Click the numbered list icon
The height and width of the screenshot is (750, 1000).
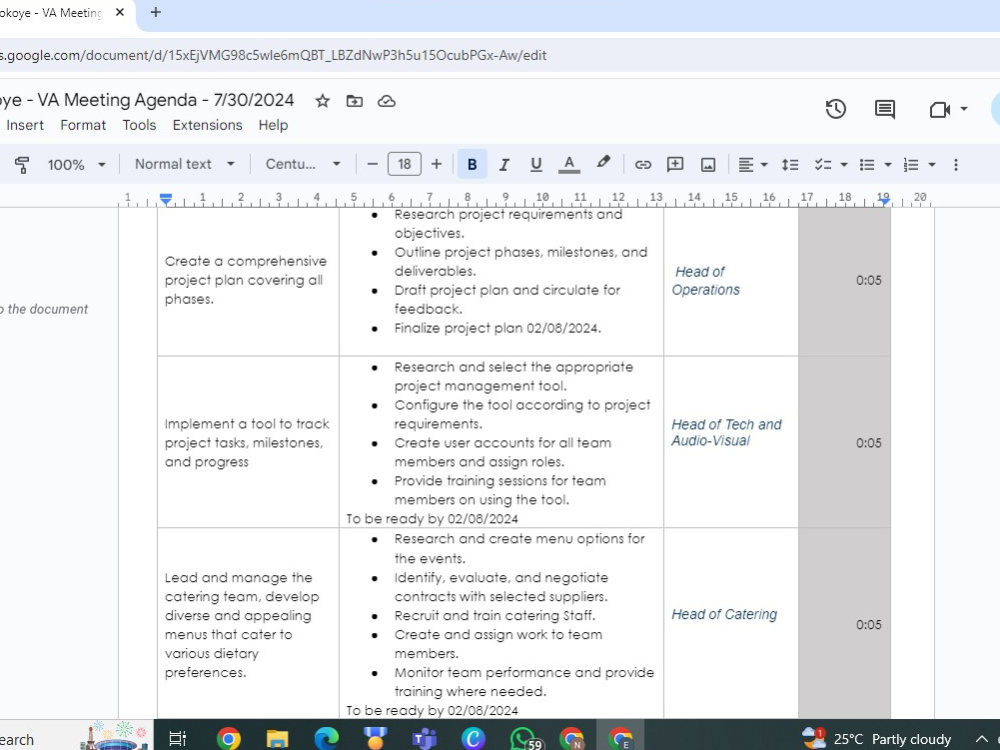911,165
